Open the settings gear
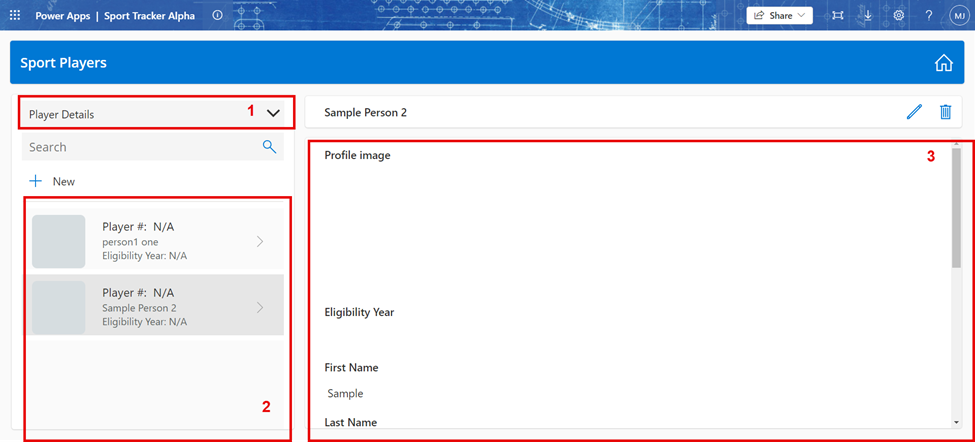The height and width of the screenshot is (442, 975). 899,16
